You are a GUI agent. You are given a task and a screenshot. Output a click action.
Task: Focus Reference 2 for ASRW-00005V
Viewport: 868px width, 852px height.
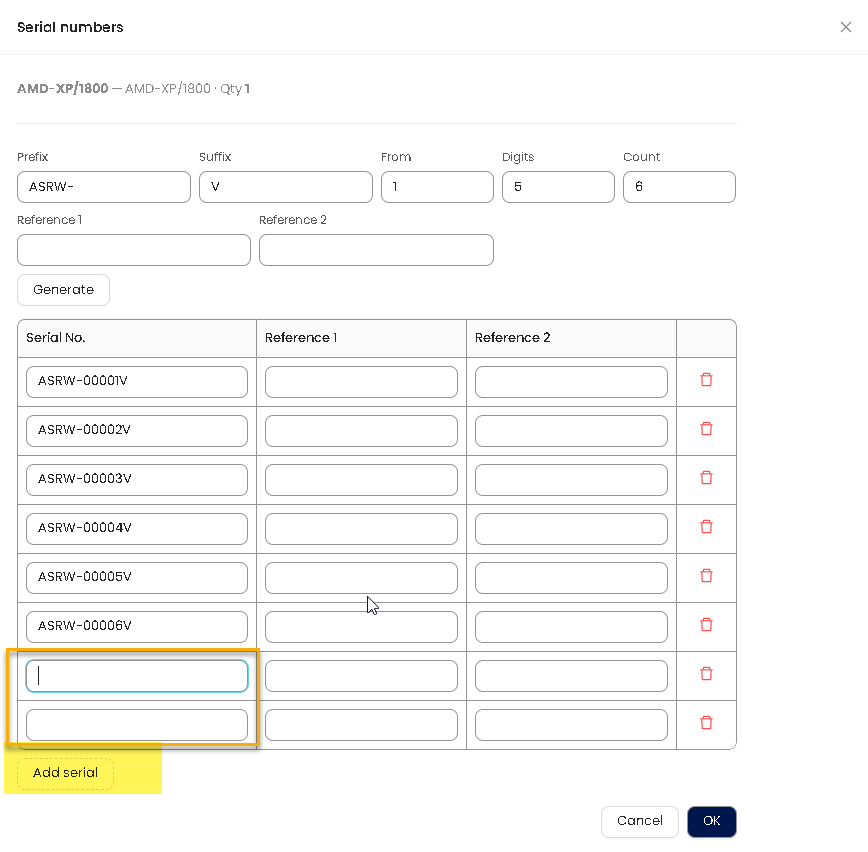click(571, 577)
